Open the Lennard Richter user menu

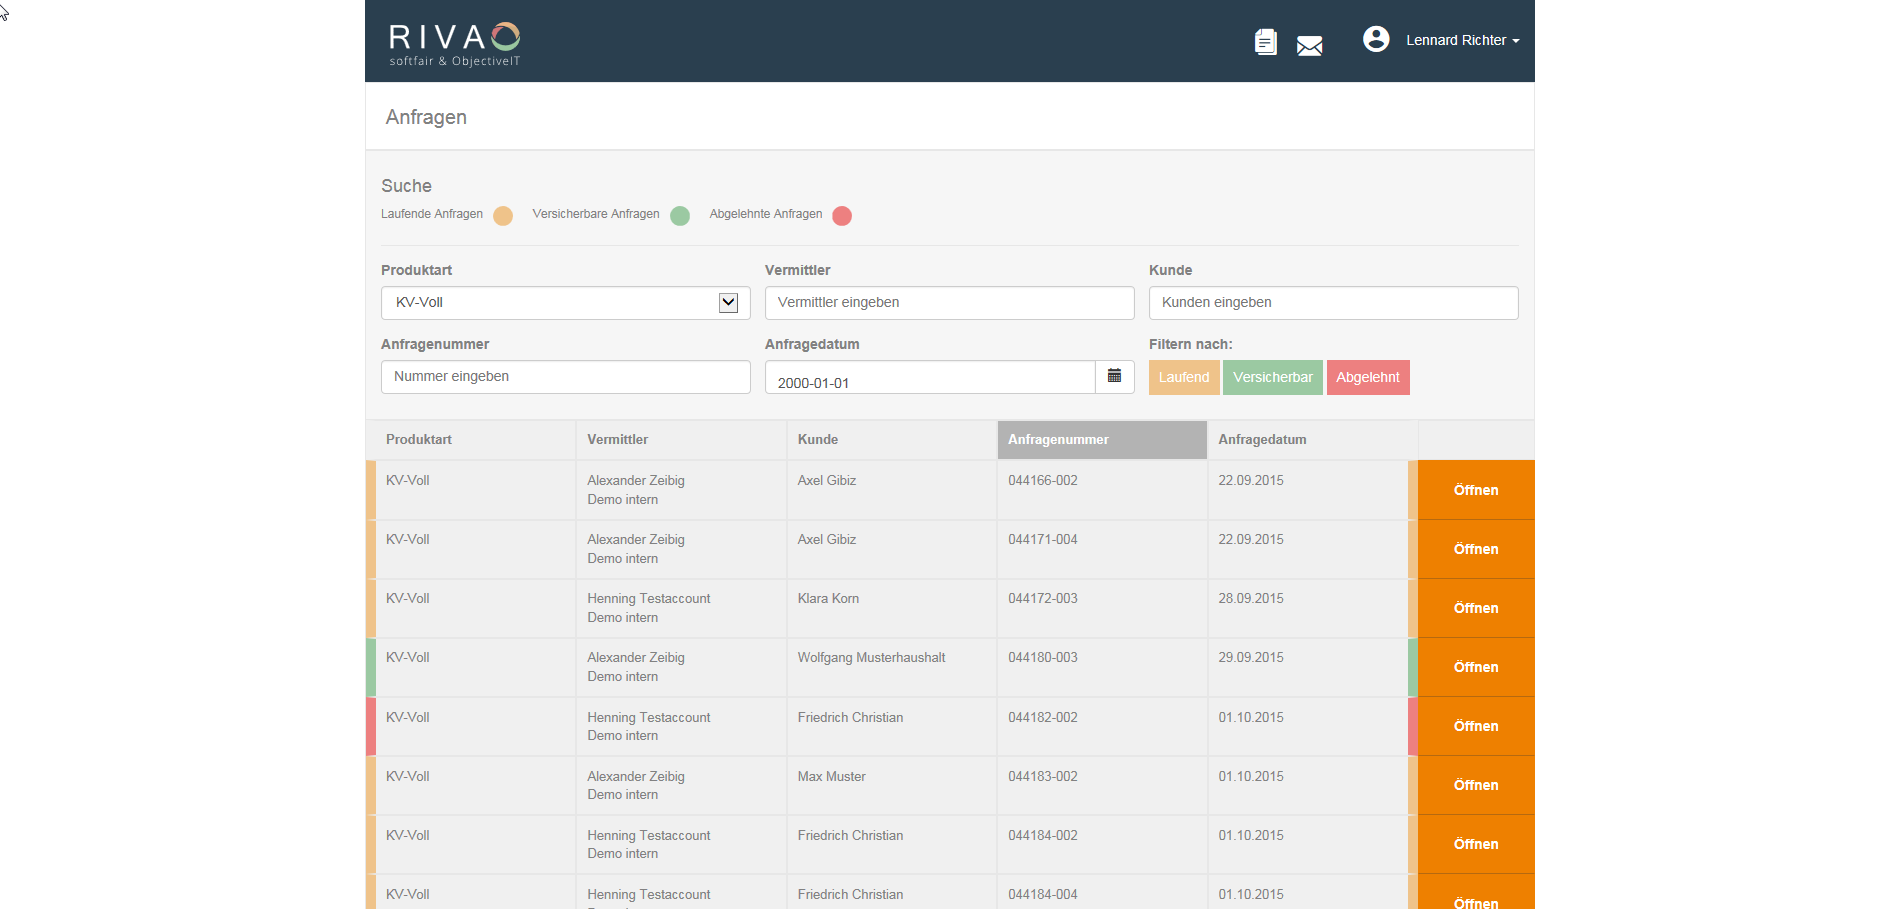pyautogui.click(x=1461, y=41)
